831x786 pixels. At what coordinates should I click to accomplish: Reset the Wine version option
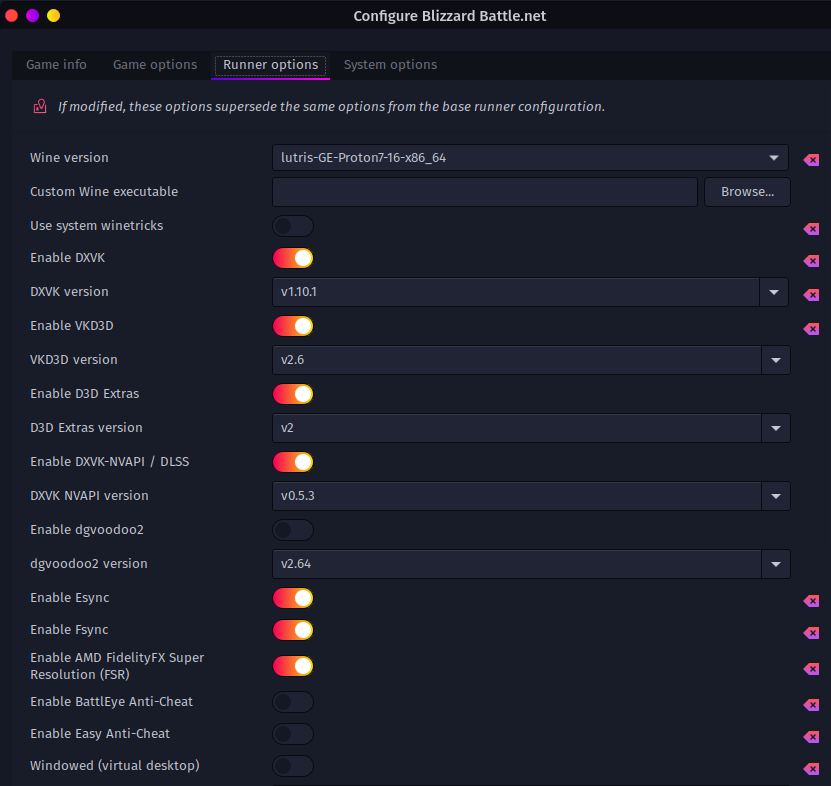pyautogui.click(x=811, y=160)
